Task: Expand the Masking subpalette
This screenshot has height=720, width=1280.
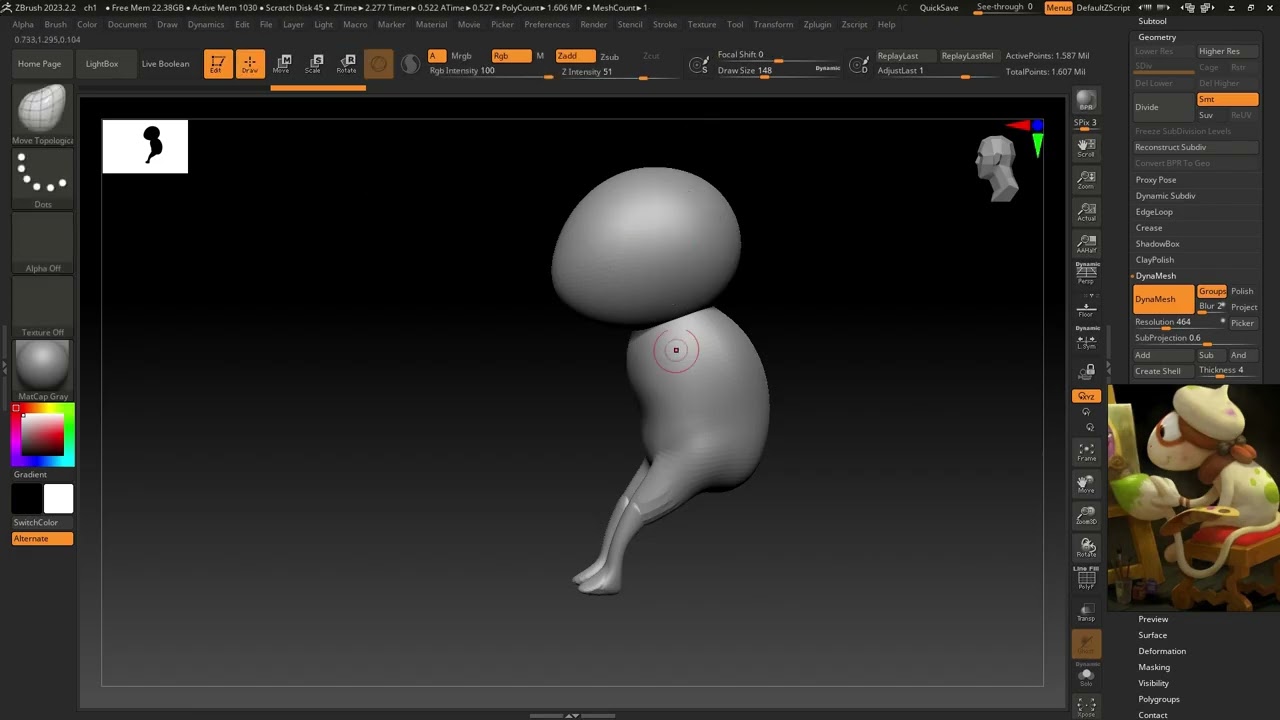Action: [x=1153, y=667]
